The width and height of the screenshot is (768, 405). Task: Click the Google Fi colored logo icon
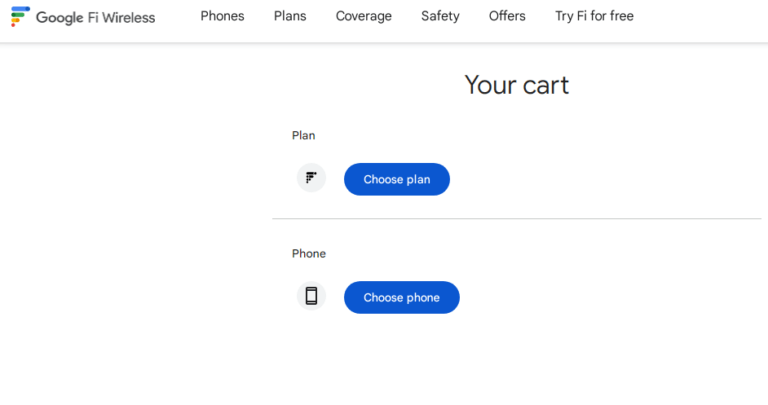[20, 16]
